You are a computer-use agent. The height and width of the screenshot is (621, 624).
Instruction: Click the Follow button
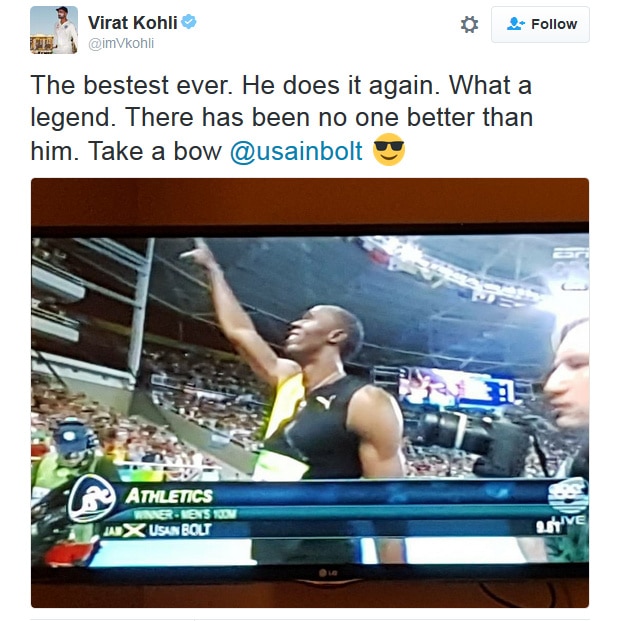[x=540, y=24]
